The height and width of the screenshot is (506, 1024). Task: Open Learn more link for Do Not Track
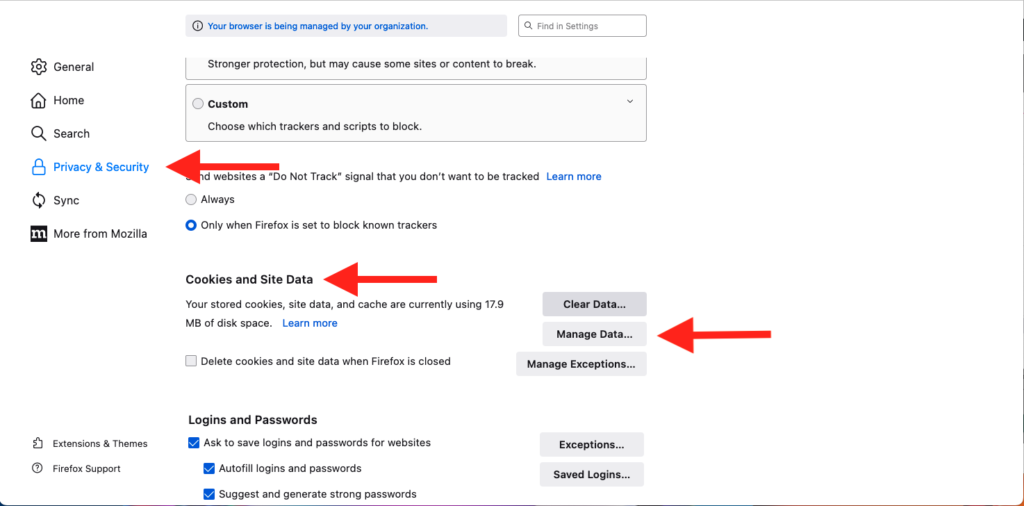(573, 177)
